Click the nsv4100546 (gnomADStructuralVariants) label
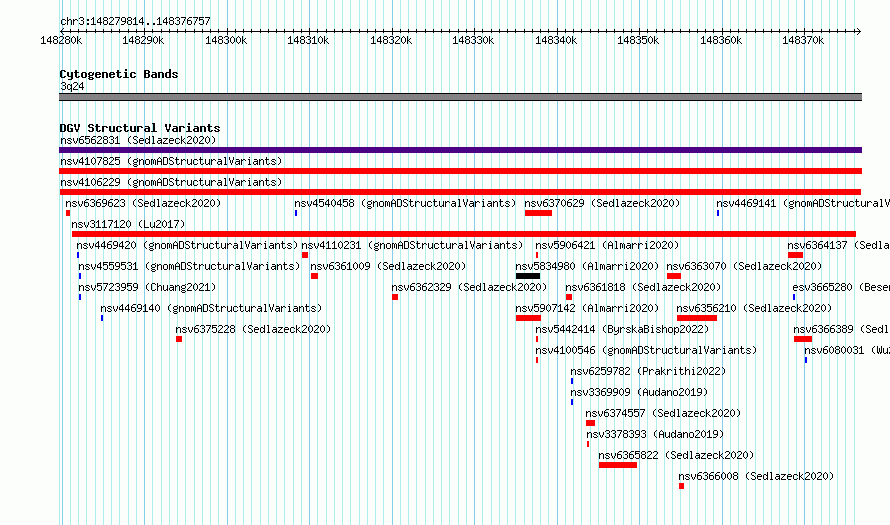 point(646,350)
